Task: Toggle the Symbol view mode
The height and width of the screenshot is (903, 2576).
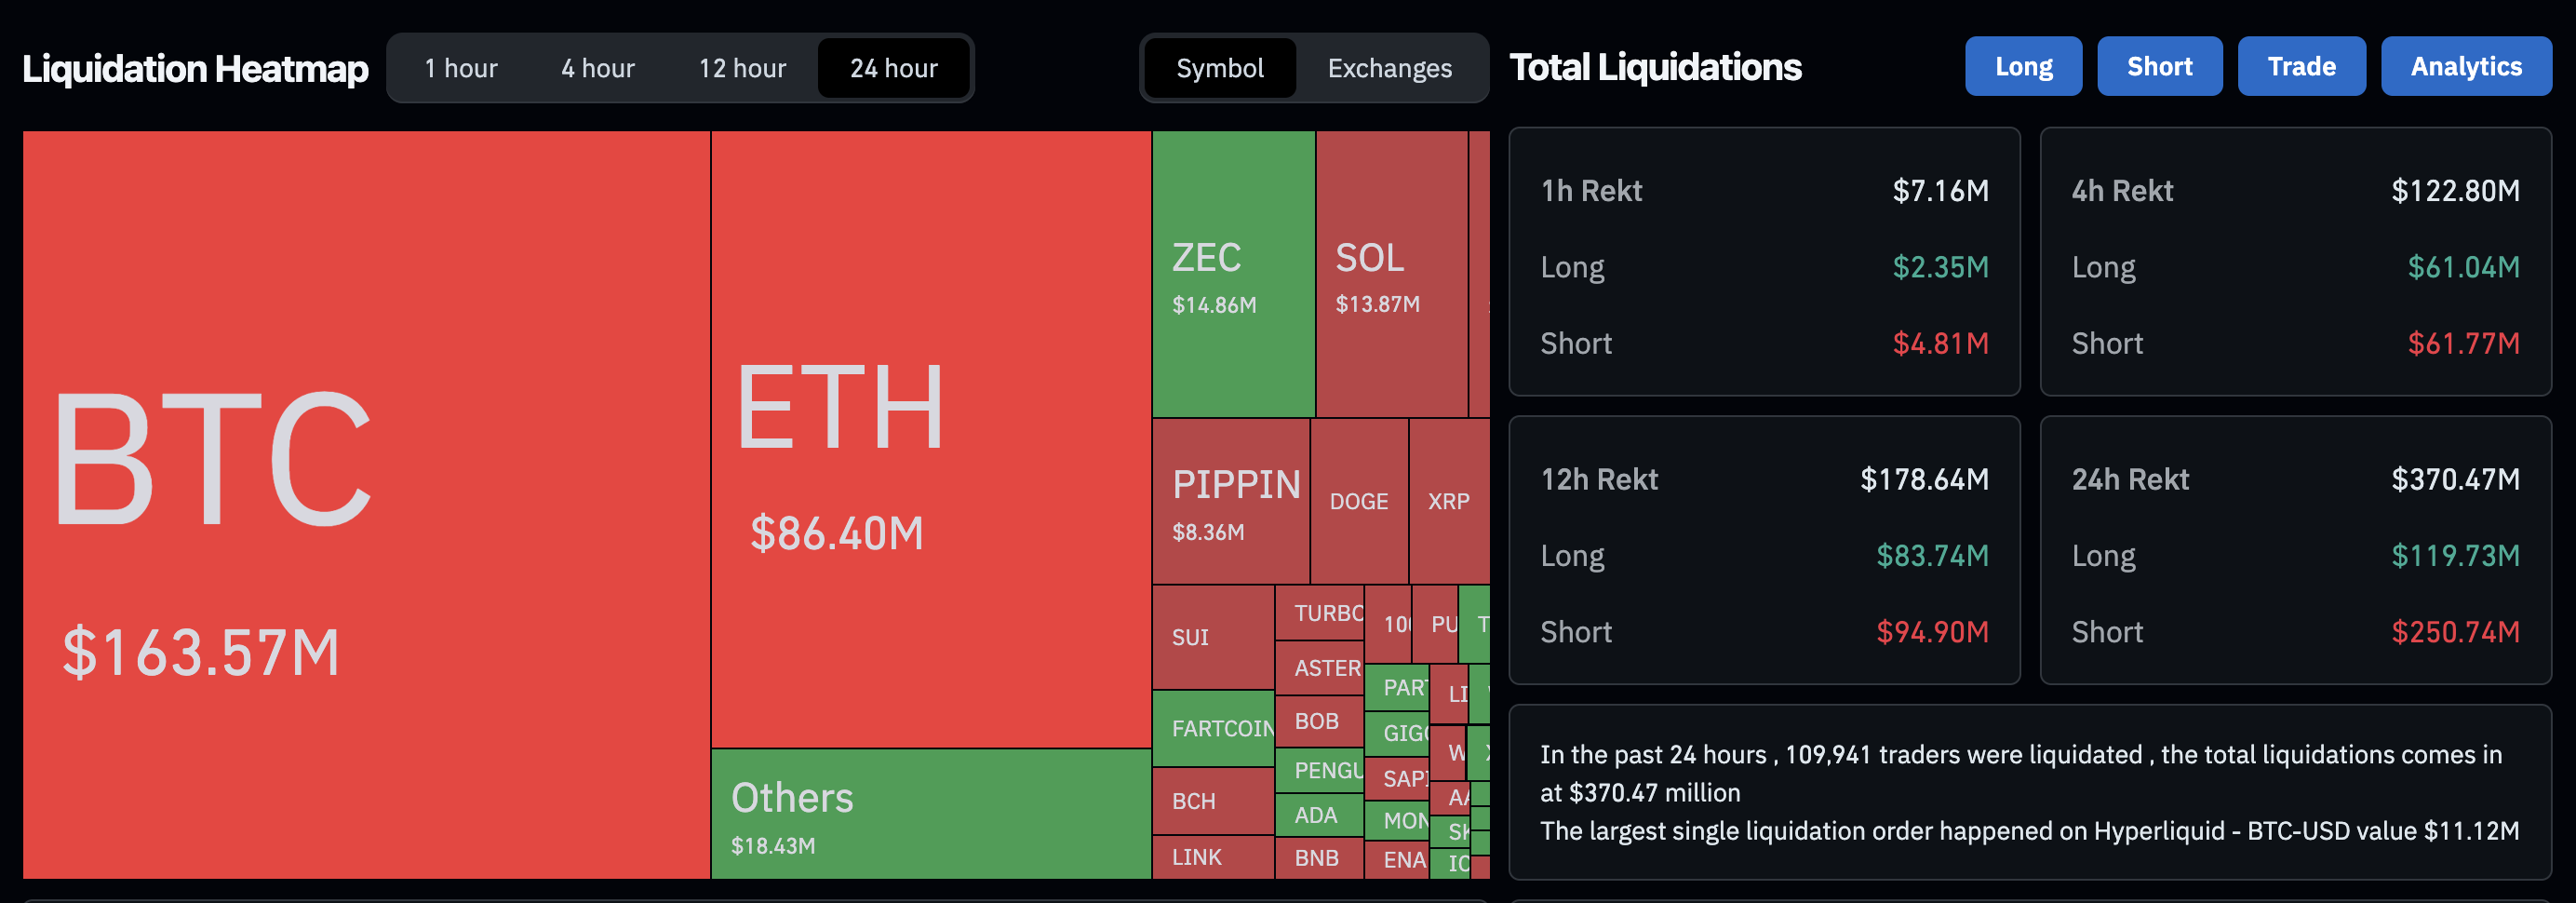Action: pyautogui.click(x=1220, y=68)
